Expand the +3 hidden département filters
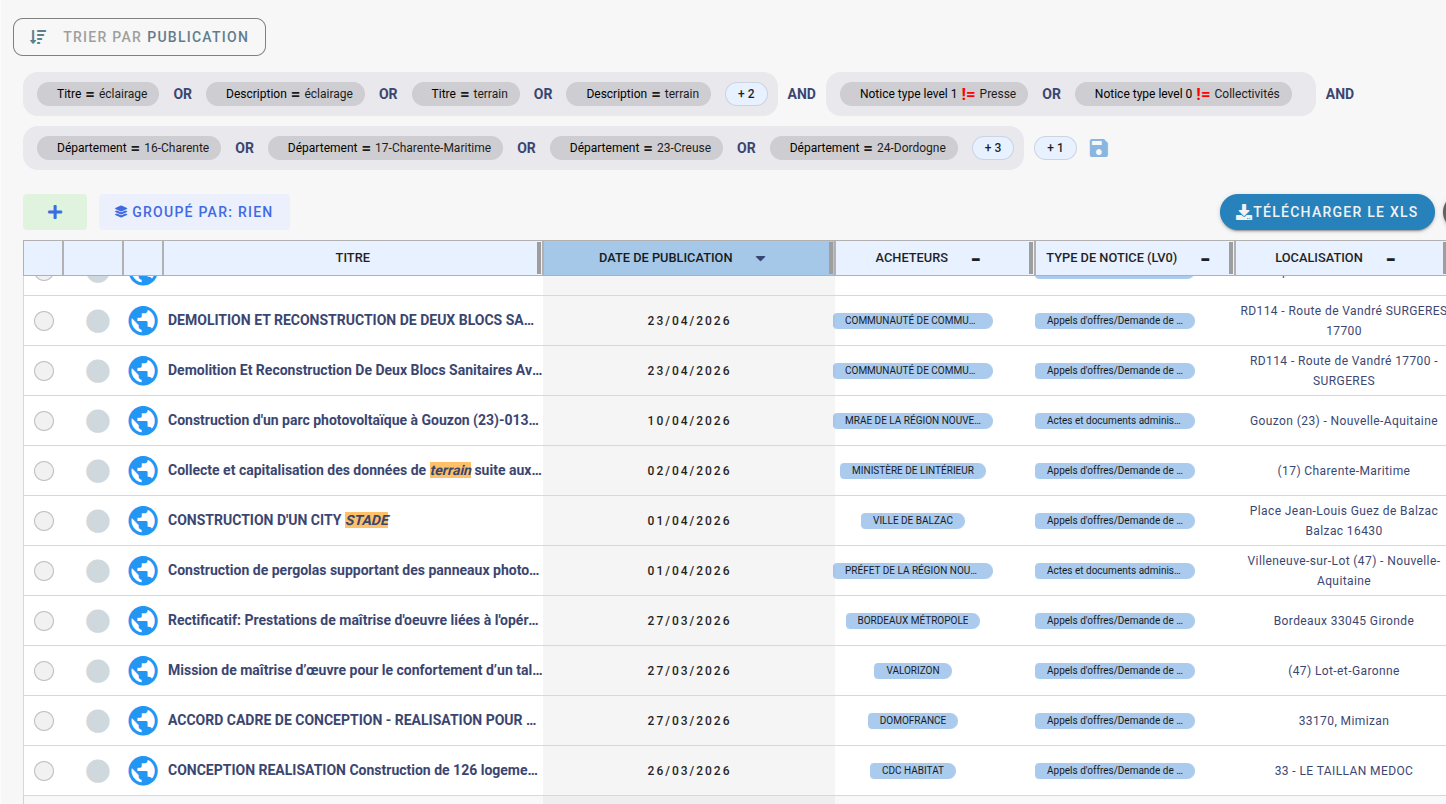This screenshot has height=804, width=1446. [x=993, y=148]
